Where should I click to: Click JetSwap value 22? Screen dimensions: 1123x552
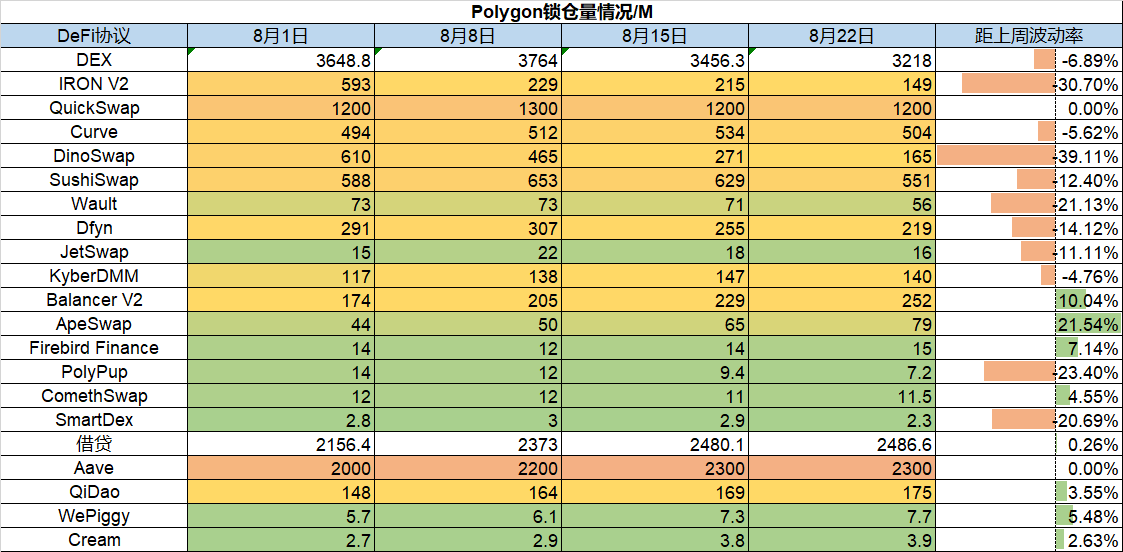[468, 252]
